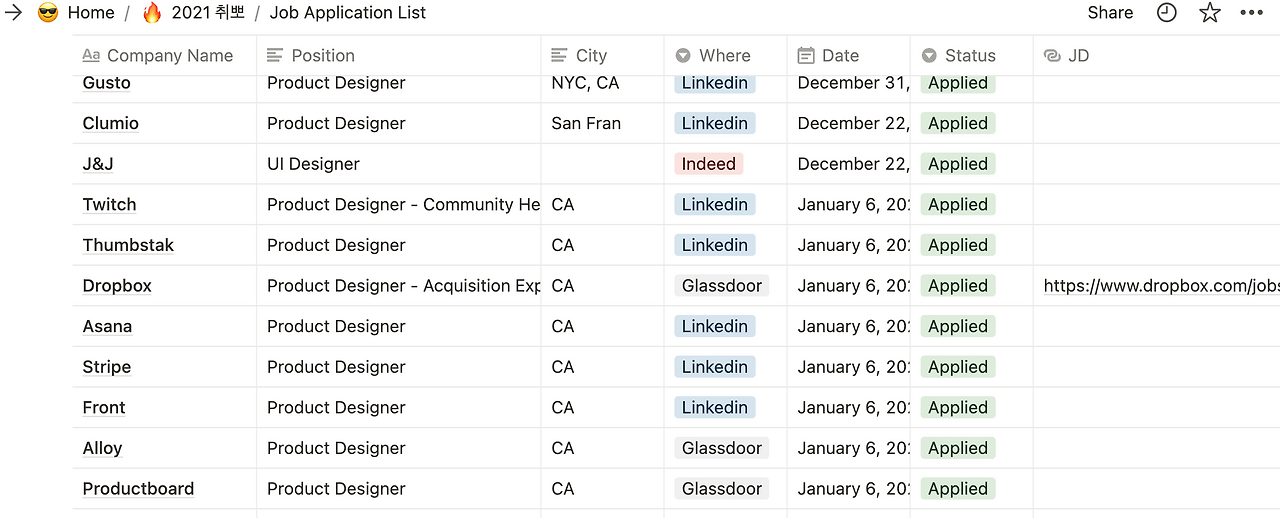Click the Position column header

[322, 56]
